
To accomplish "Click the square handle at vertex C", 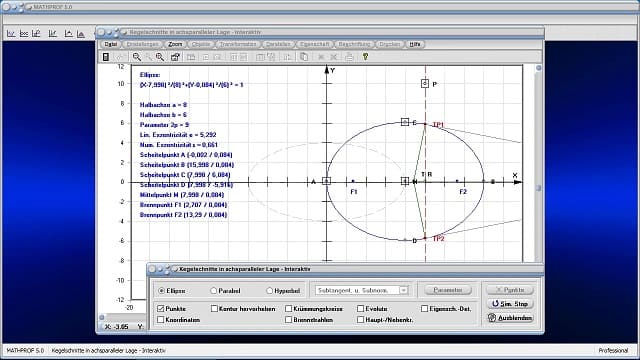I will 404,122.
